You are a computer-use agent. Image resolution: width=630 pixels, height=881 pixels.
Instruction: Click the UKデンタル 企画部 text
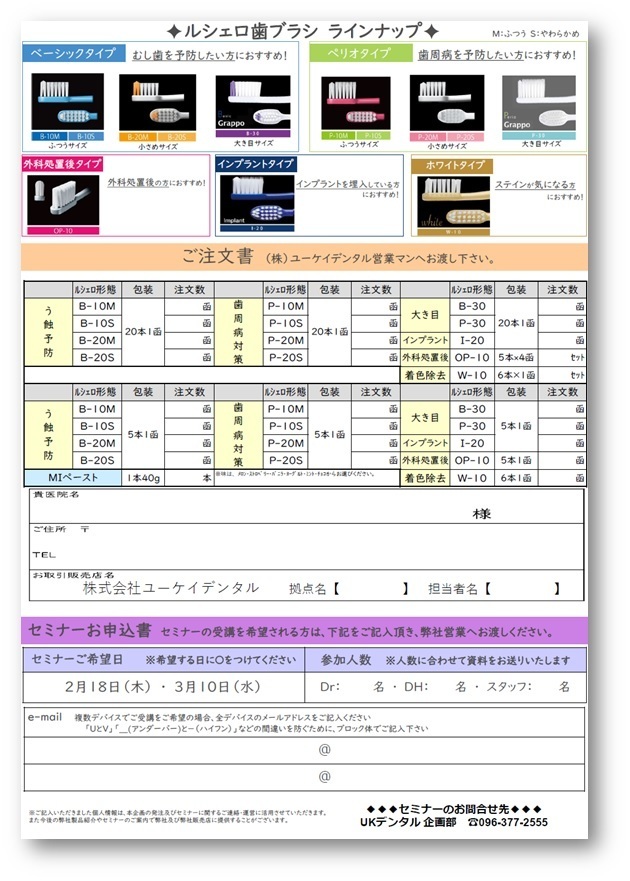tap(408, 822)
